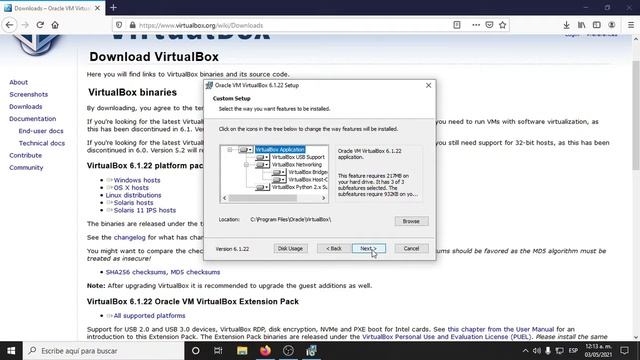Open the Firefox library icon
The width and height of the screenshot is (640, 360).
tap(582, 25)
